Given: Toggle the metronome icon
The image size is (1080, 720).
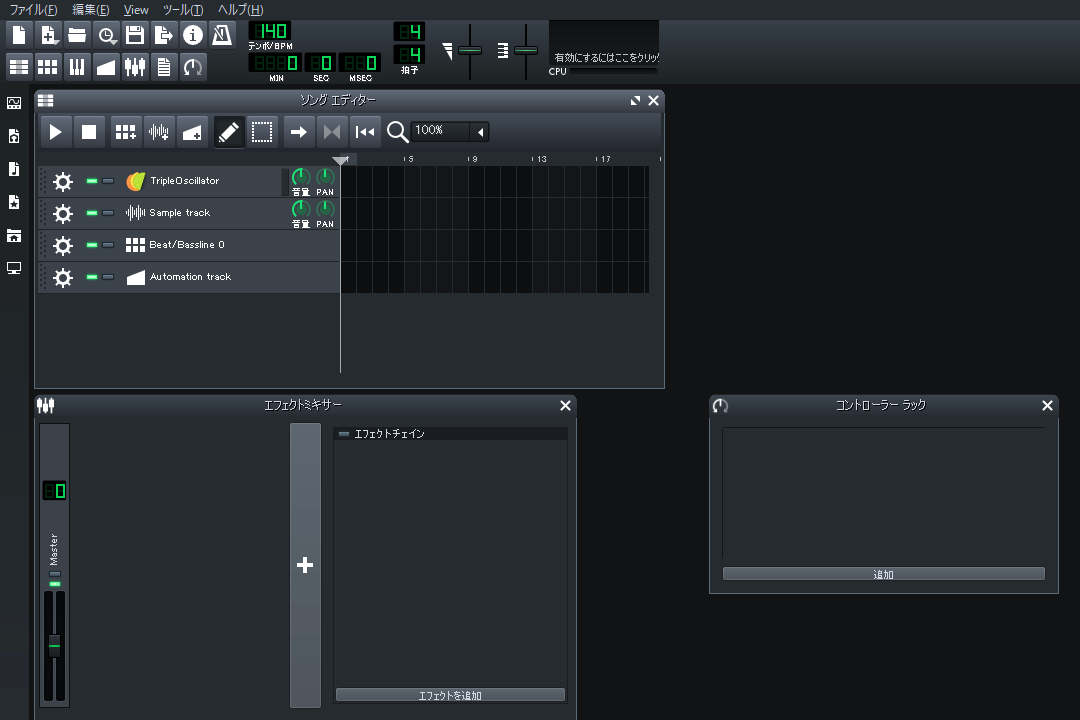Looking at the screenshot, I should 221,35.
